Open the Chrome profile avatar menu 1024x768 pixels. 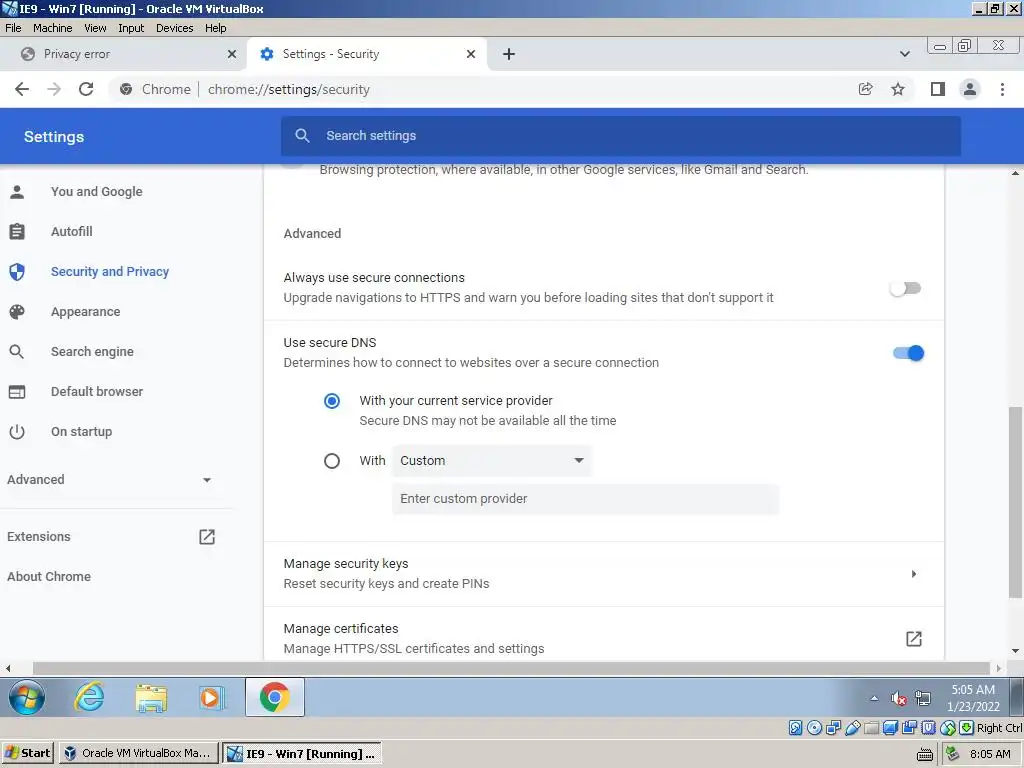click(970, 89)
